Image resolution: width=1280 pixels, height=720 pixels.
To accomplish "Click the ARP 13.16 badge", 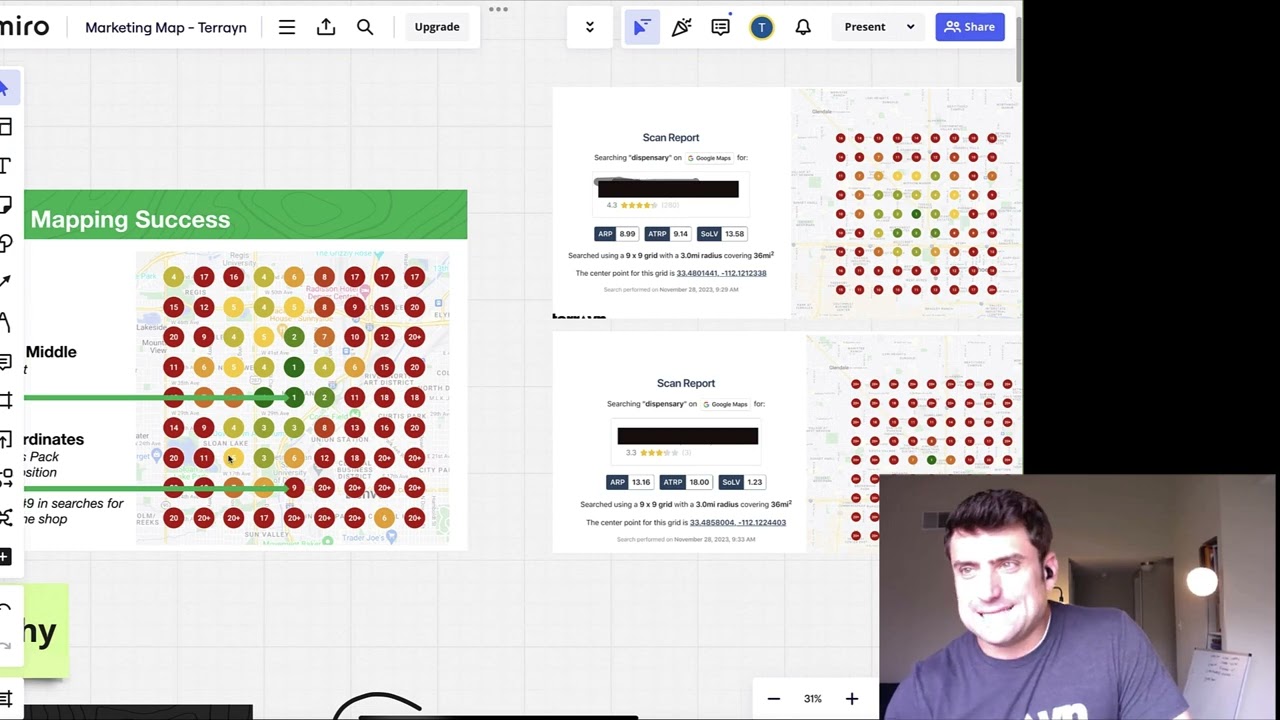I will [630, 482].
